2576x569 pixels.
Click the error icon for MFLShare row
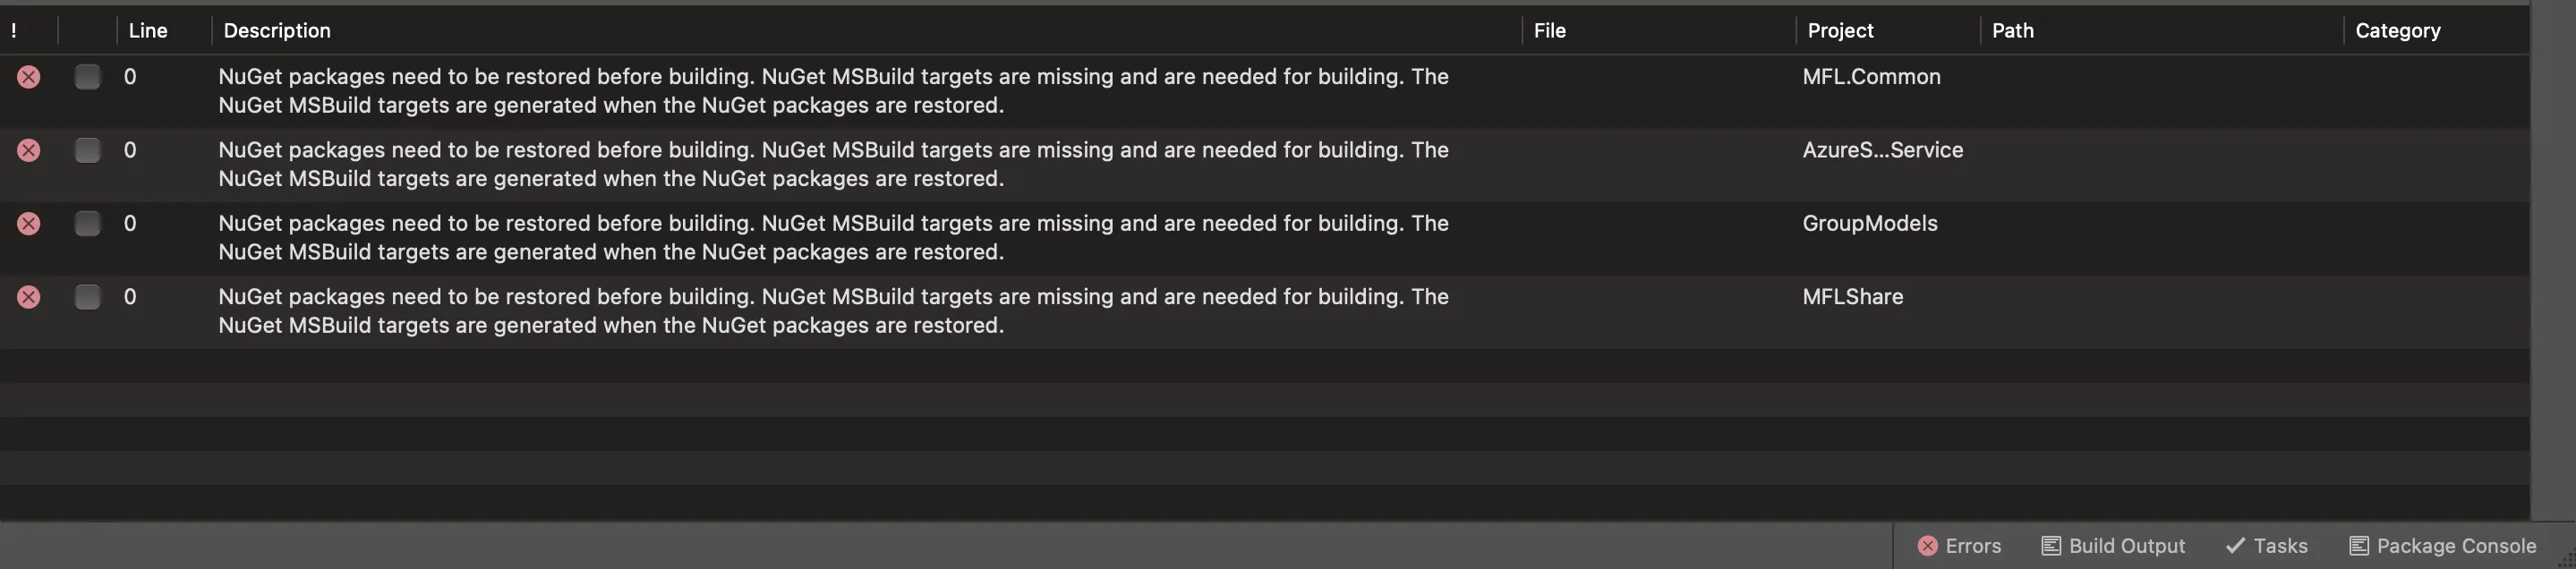(x=29, y=297)
